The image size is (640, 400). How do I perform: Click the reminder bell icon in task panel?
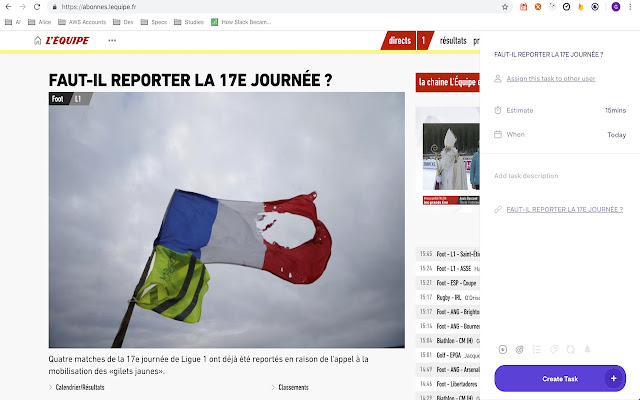coord(587,349)
